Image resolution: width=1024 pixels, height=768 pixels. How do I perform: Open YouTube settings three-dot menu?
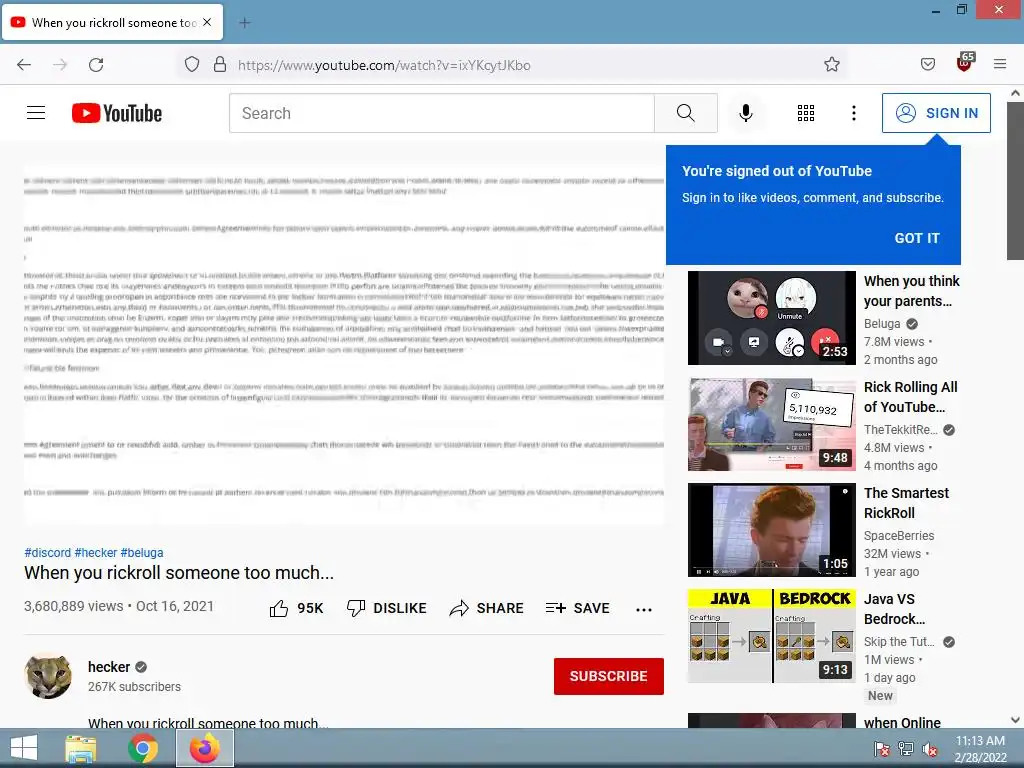854,113
